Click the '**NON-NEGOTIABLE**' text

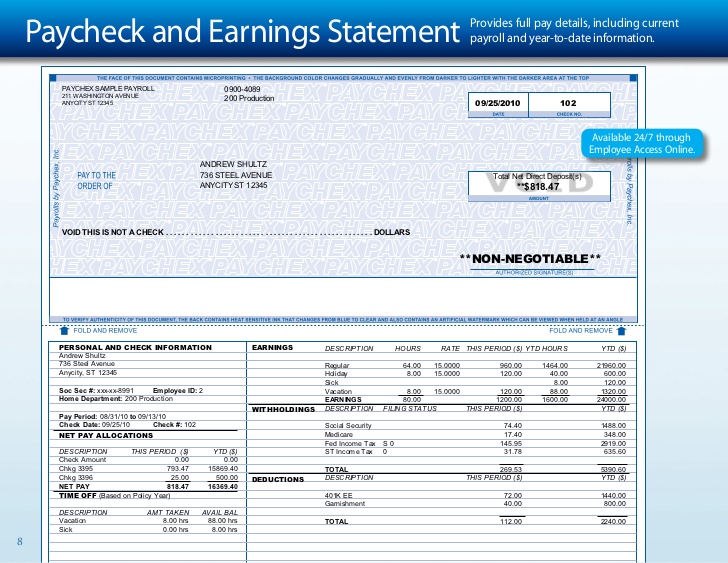coord(530,259)
